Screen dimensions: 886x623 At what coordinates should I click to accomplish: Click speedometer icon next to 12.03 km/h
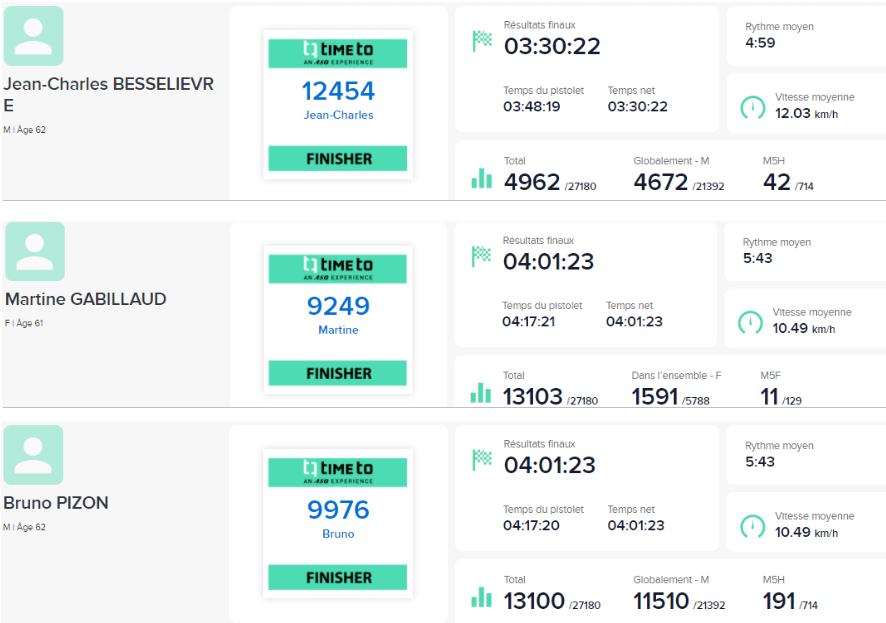[x=753, y=107]
